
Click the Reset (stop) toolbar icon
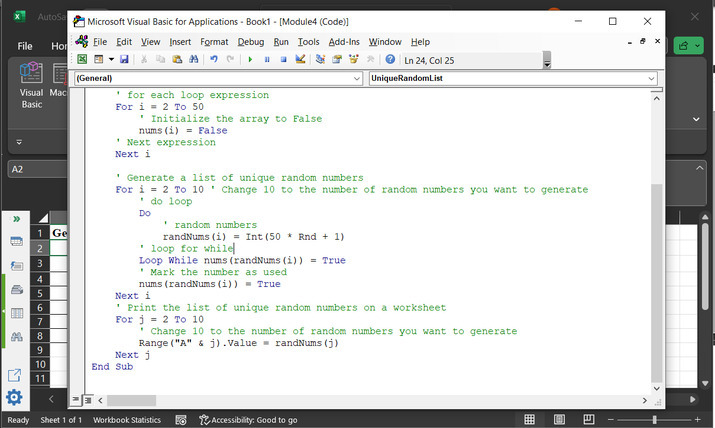[x=283, y=59]
